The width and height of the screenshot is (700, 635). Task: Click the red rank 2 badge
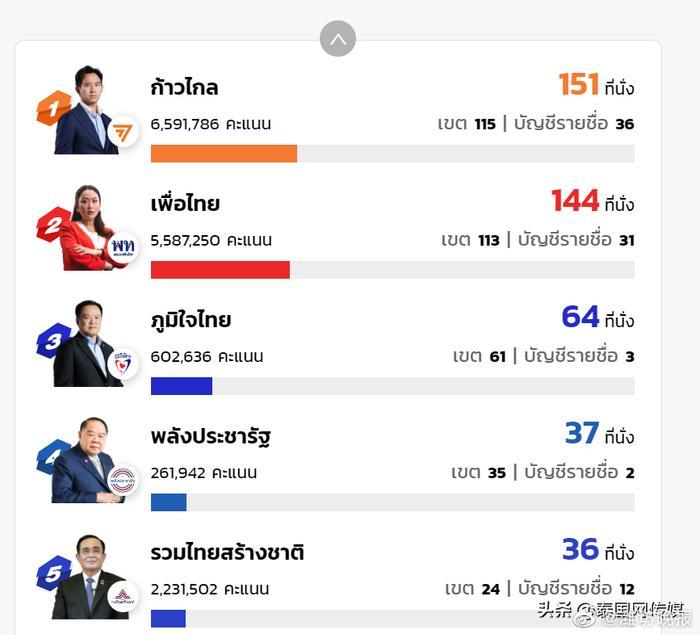(52, 223)
